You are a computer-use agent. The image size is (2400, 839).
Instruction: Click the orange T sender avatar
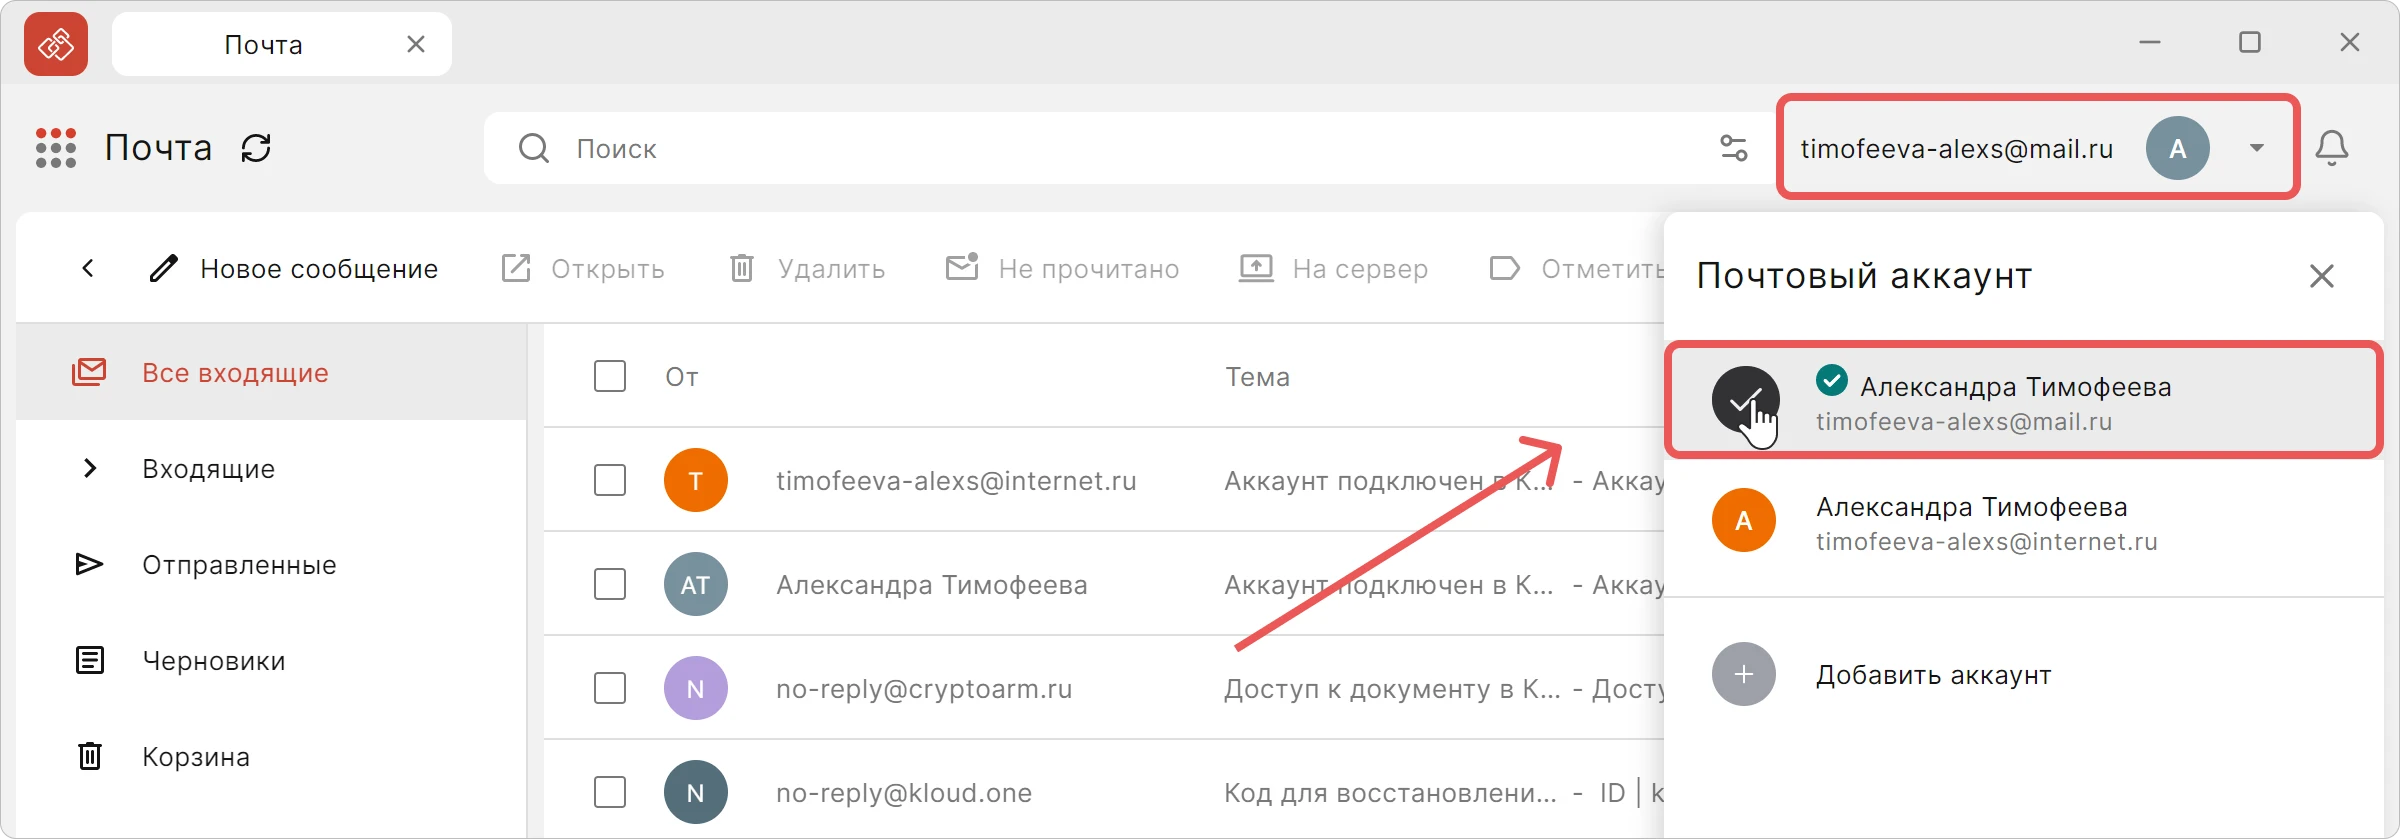coord(696,480)
